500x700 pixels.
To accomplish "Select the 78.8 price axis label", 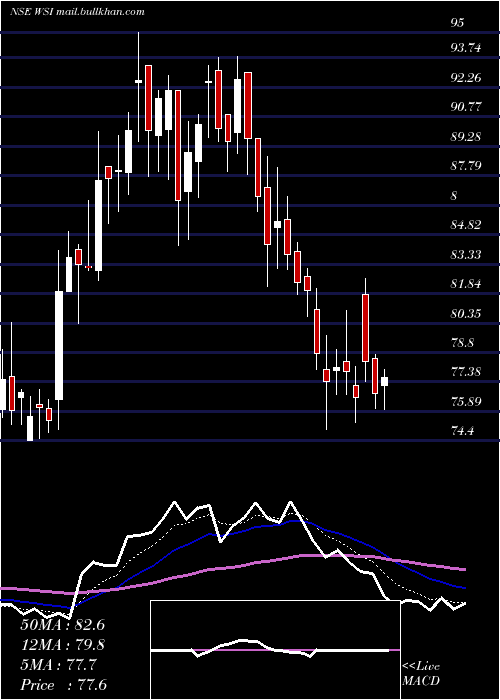I will (462, 343).
